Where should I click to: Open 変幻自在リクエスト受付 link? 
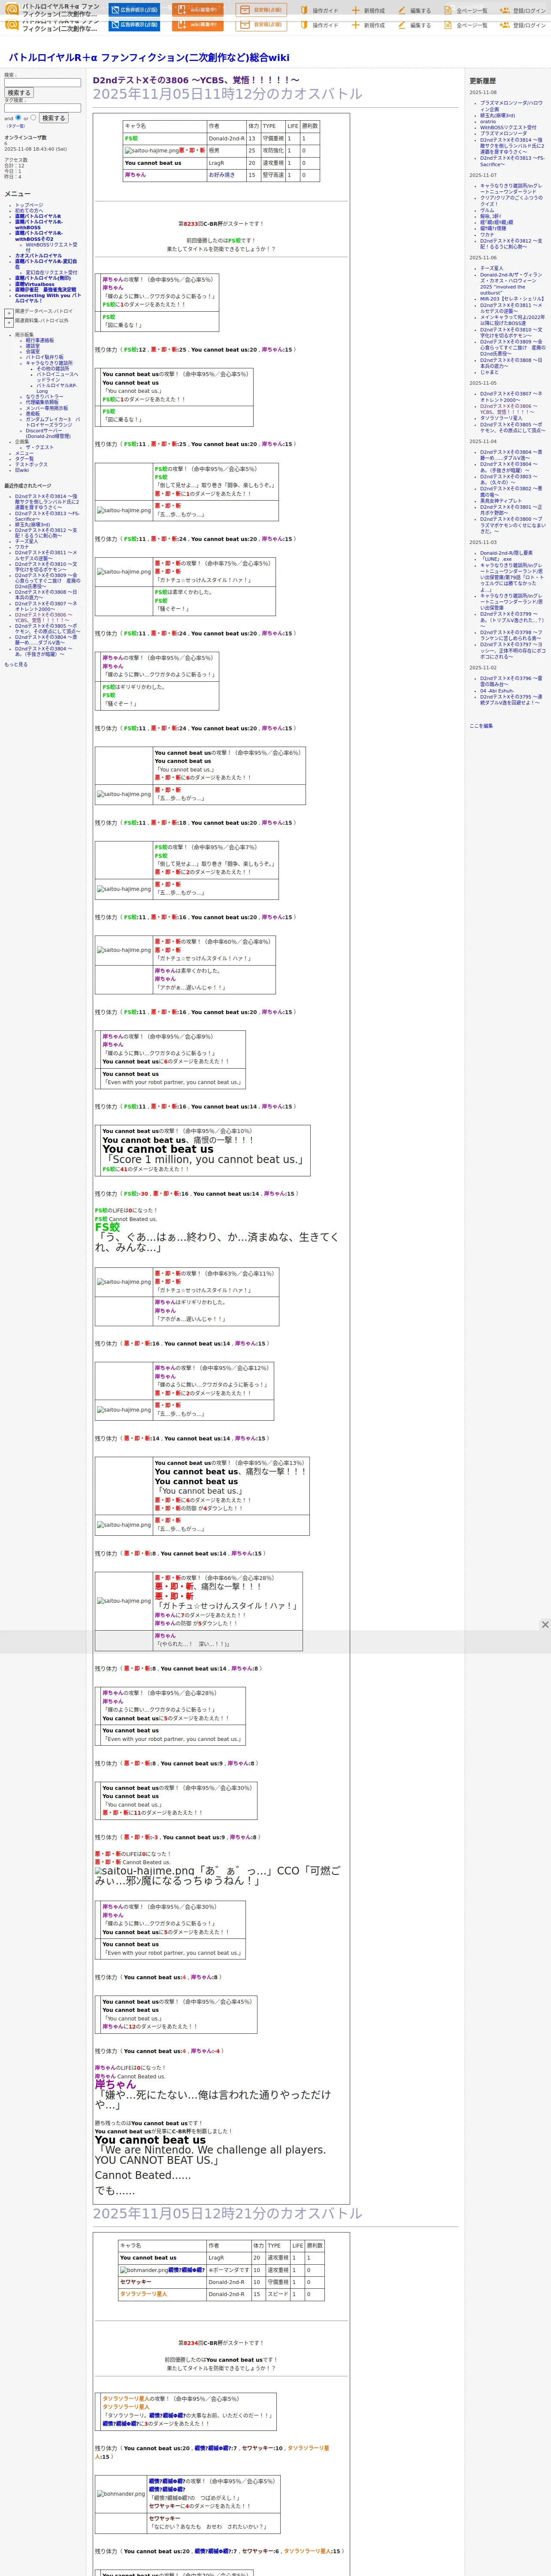[x=51, y=273]
